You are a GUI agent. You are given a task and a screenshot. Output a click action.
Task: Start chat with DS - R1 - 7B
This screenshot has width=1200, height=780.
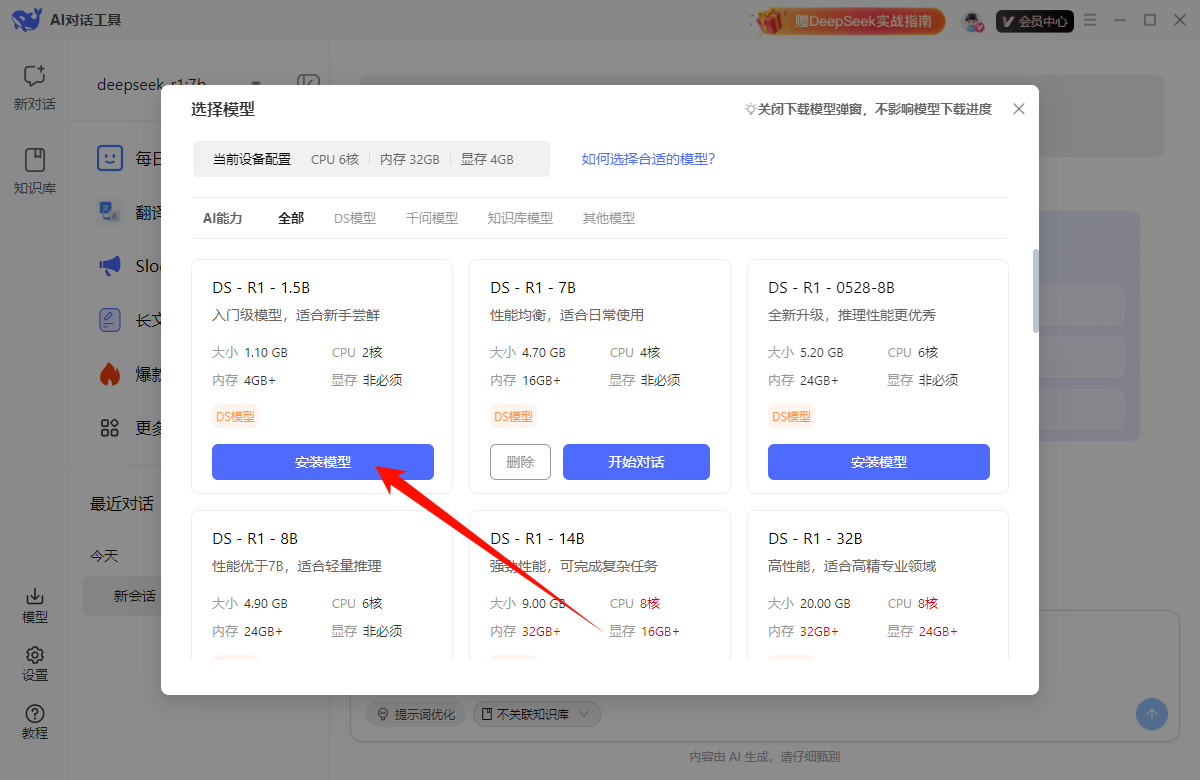[x=636, y=462]
